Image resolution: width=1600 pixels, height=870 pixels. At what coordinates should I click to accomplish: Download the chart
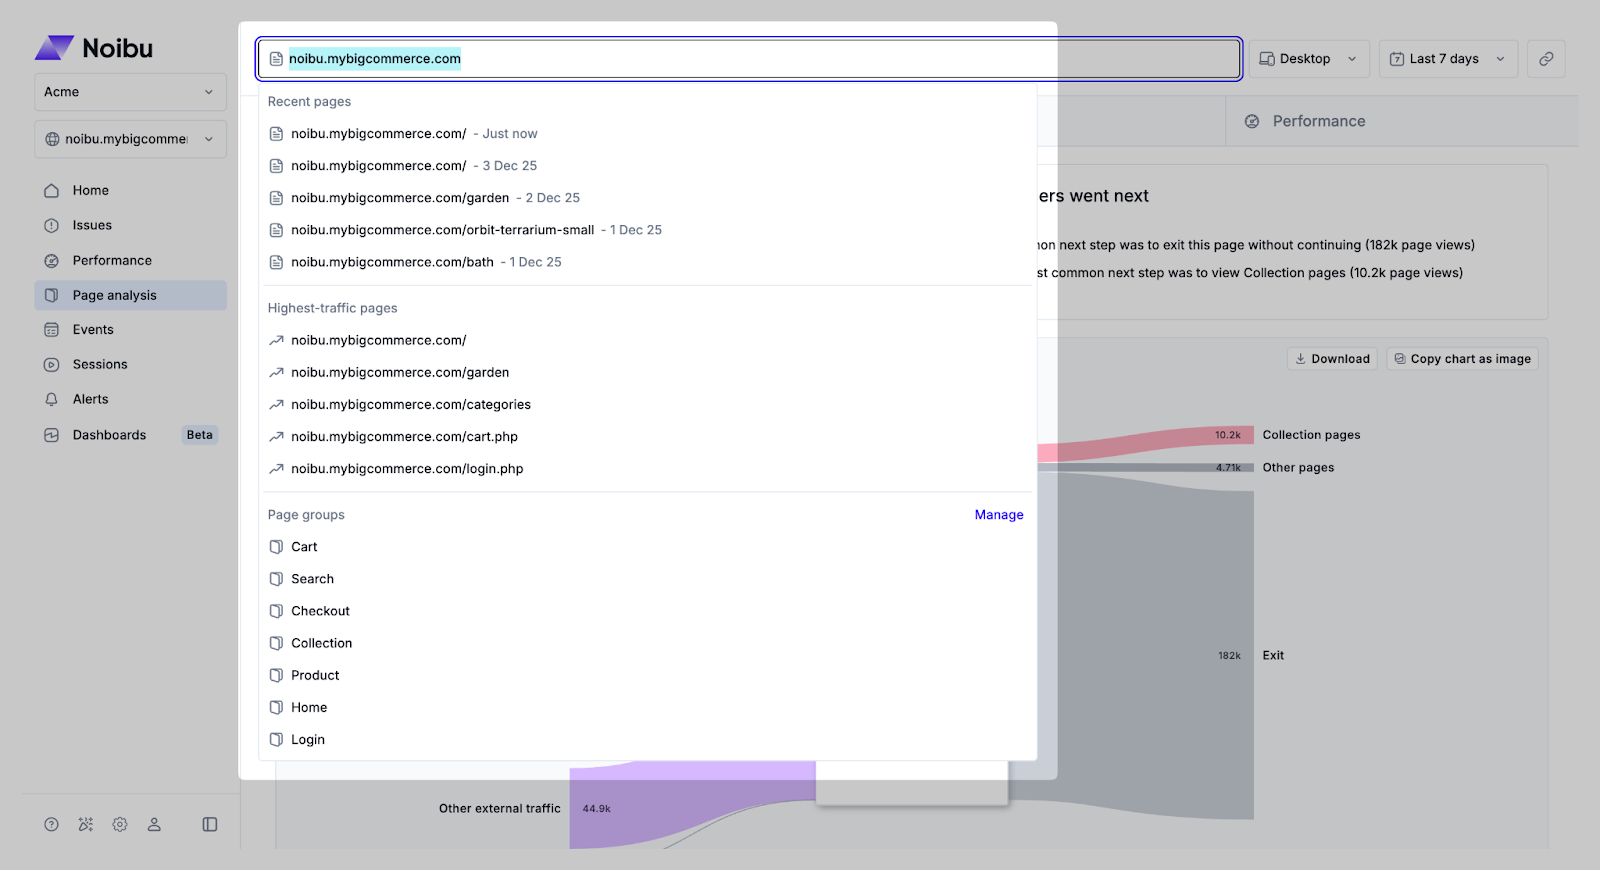coord(1332,359)
